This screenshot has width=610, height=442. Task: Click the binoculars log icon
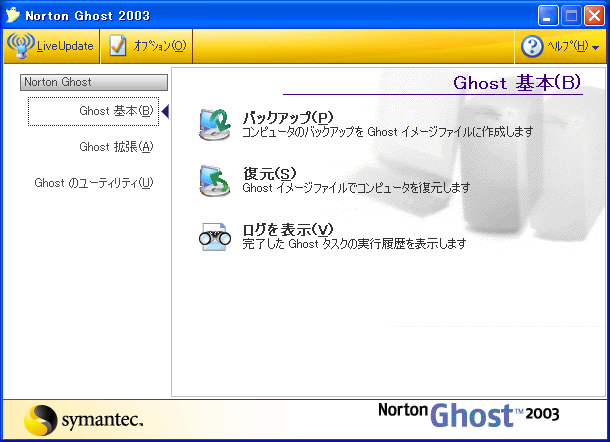(215, 237)
